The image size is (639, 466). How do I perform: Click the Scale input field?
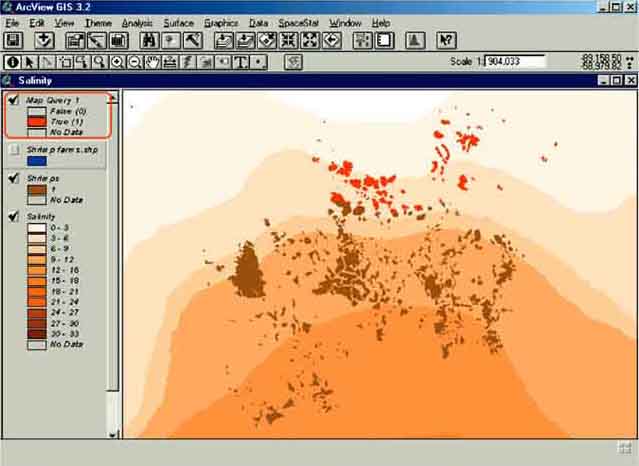tap(515, 61)
